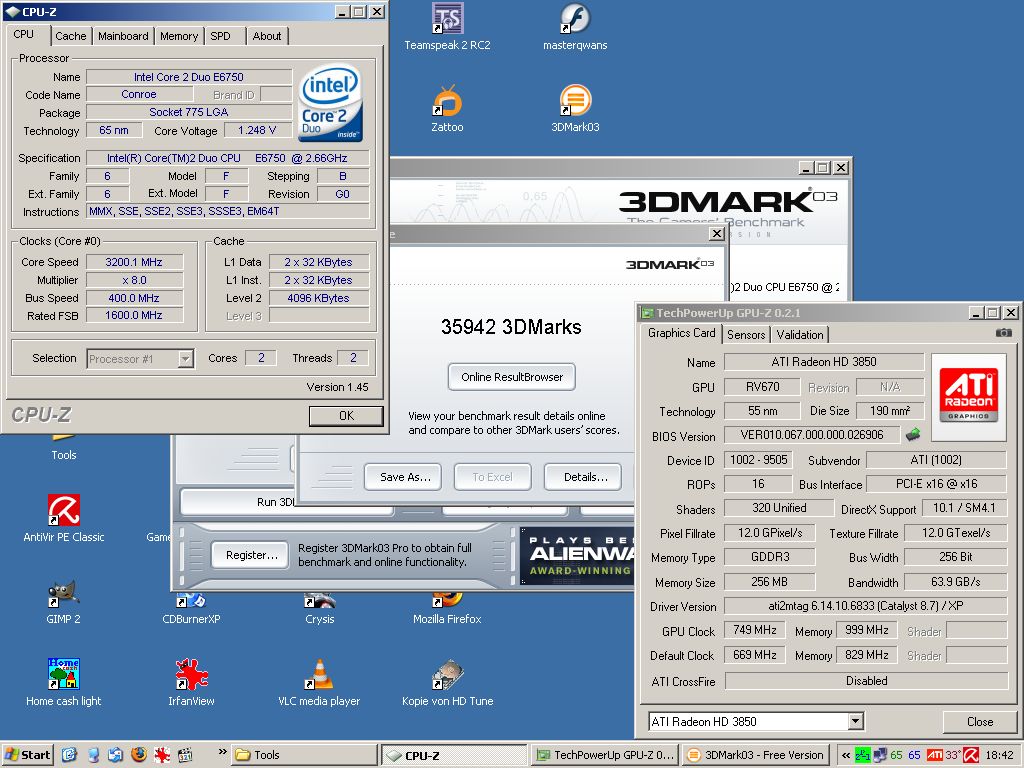
Task: Switch to the SPD tab in CPU-Z
Action: click(221, 36)
